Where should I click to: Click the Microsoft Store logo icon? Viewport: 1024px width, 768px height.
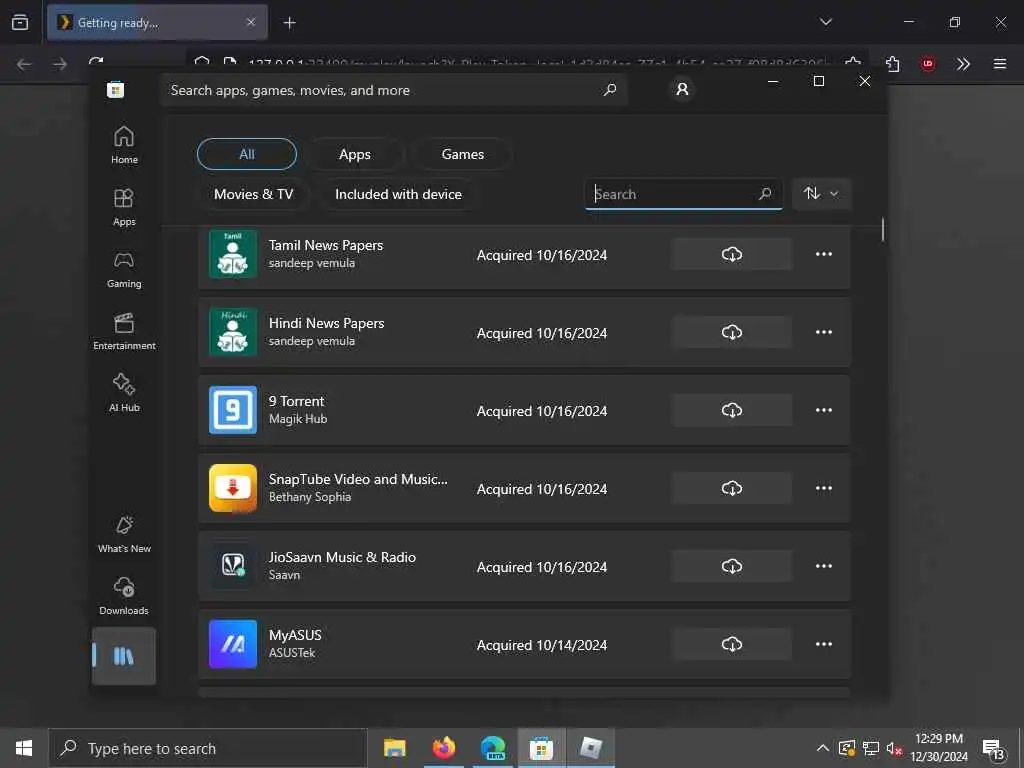point(116,89)
